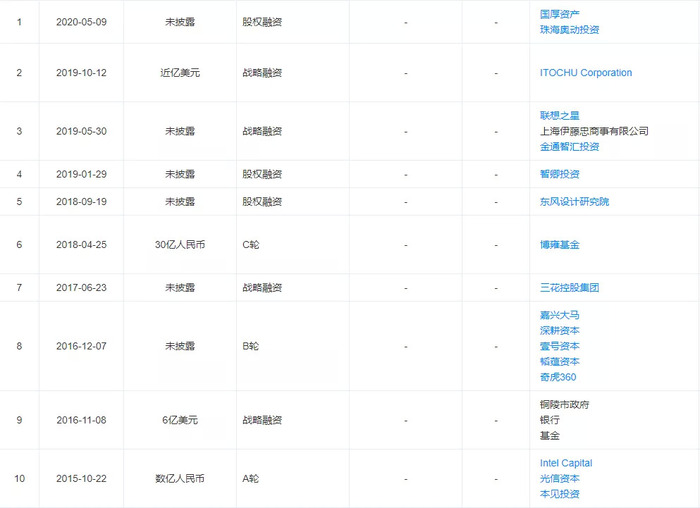Select the 6亿美元 amount cell

(x=180, y=420)
